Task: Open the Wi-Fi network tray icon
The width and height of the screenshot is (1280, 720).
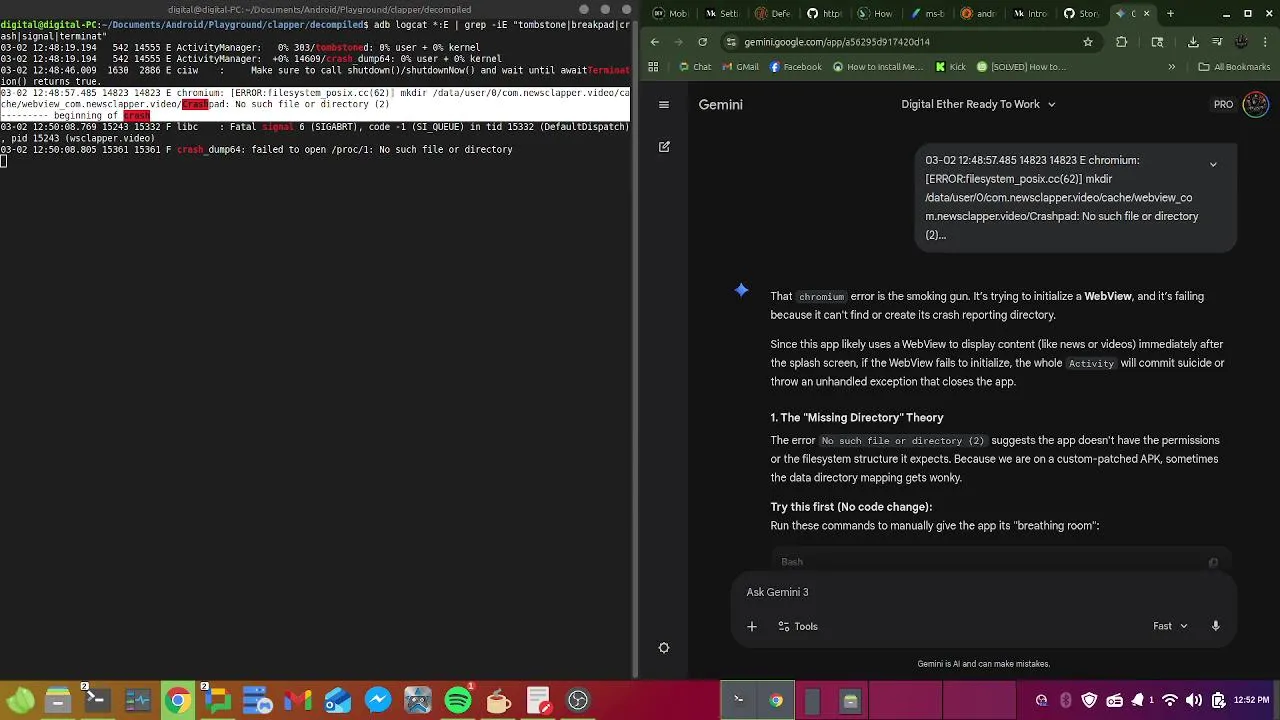Action: pos(1169,700)
